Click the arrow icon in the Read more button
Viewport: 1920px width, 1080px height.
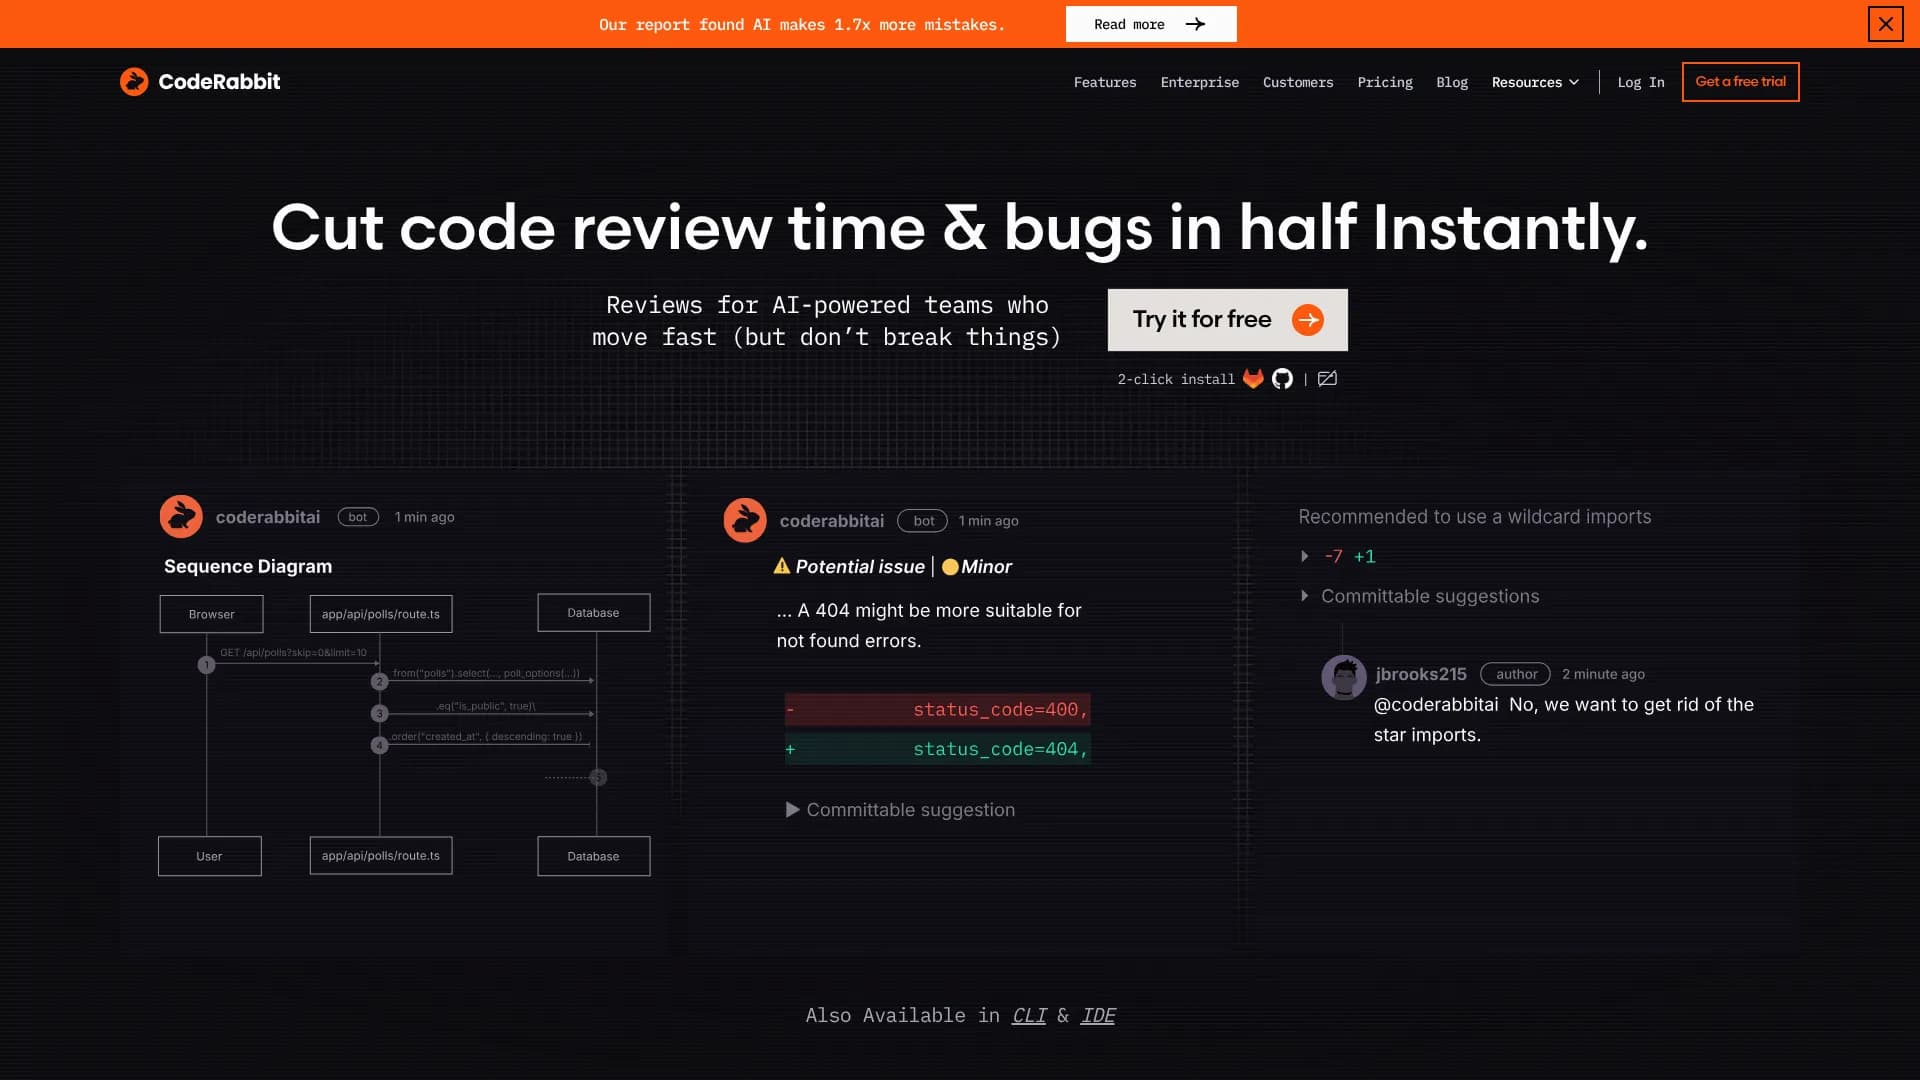[x=1196, y=24]
